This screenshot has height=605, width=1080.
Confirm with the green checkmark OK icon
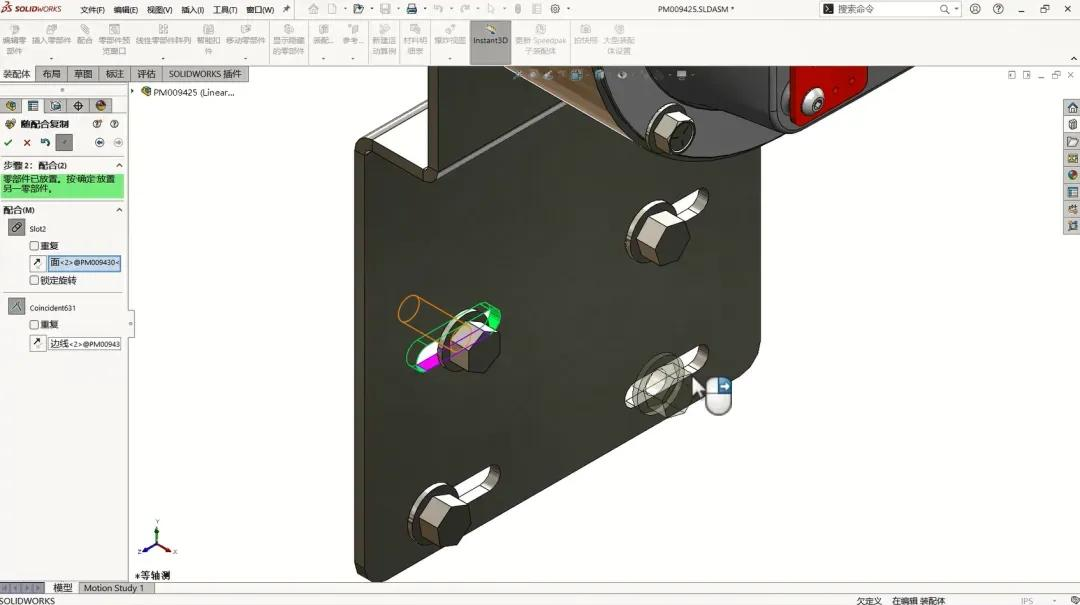(9, 143)
